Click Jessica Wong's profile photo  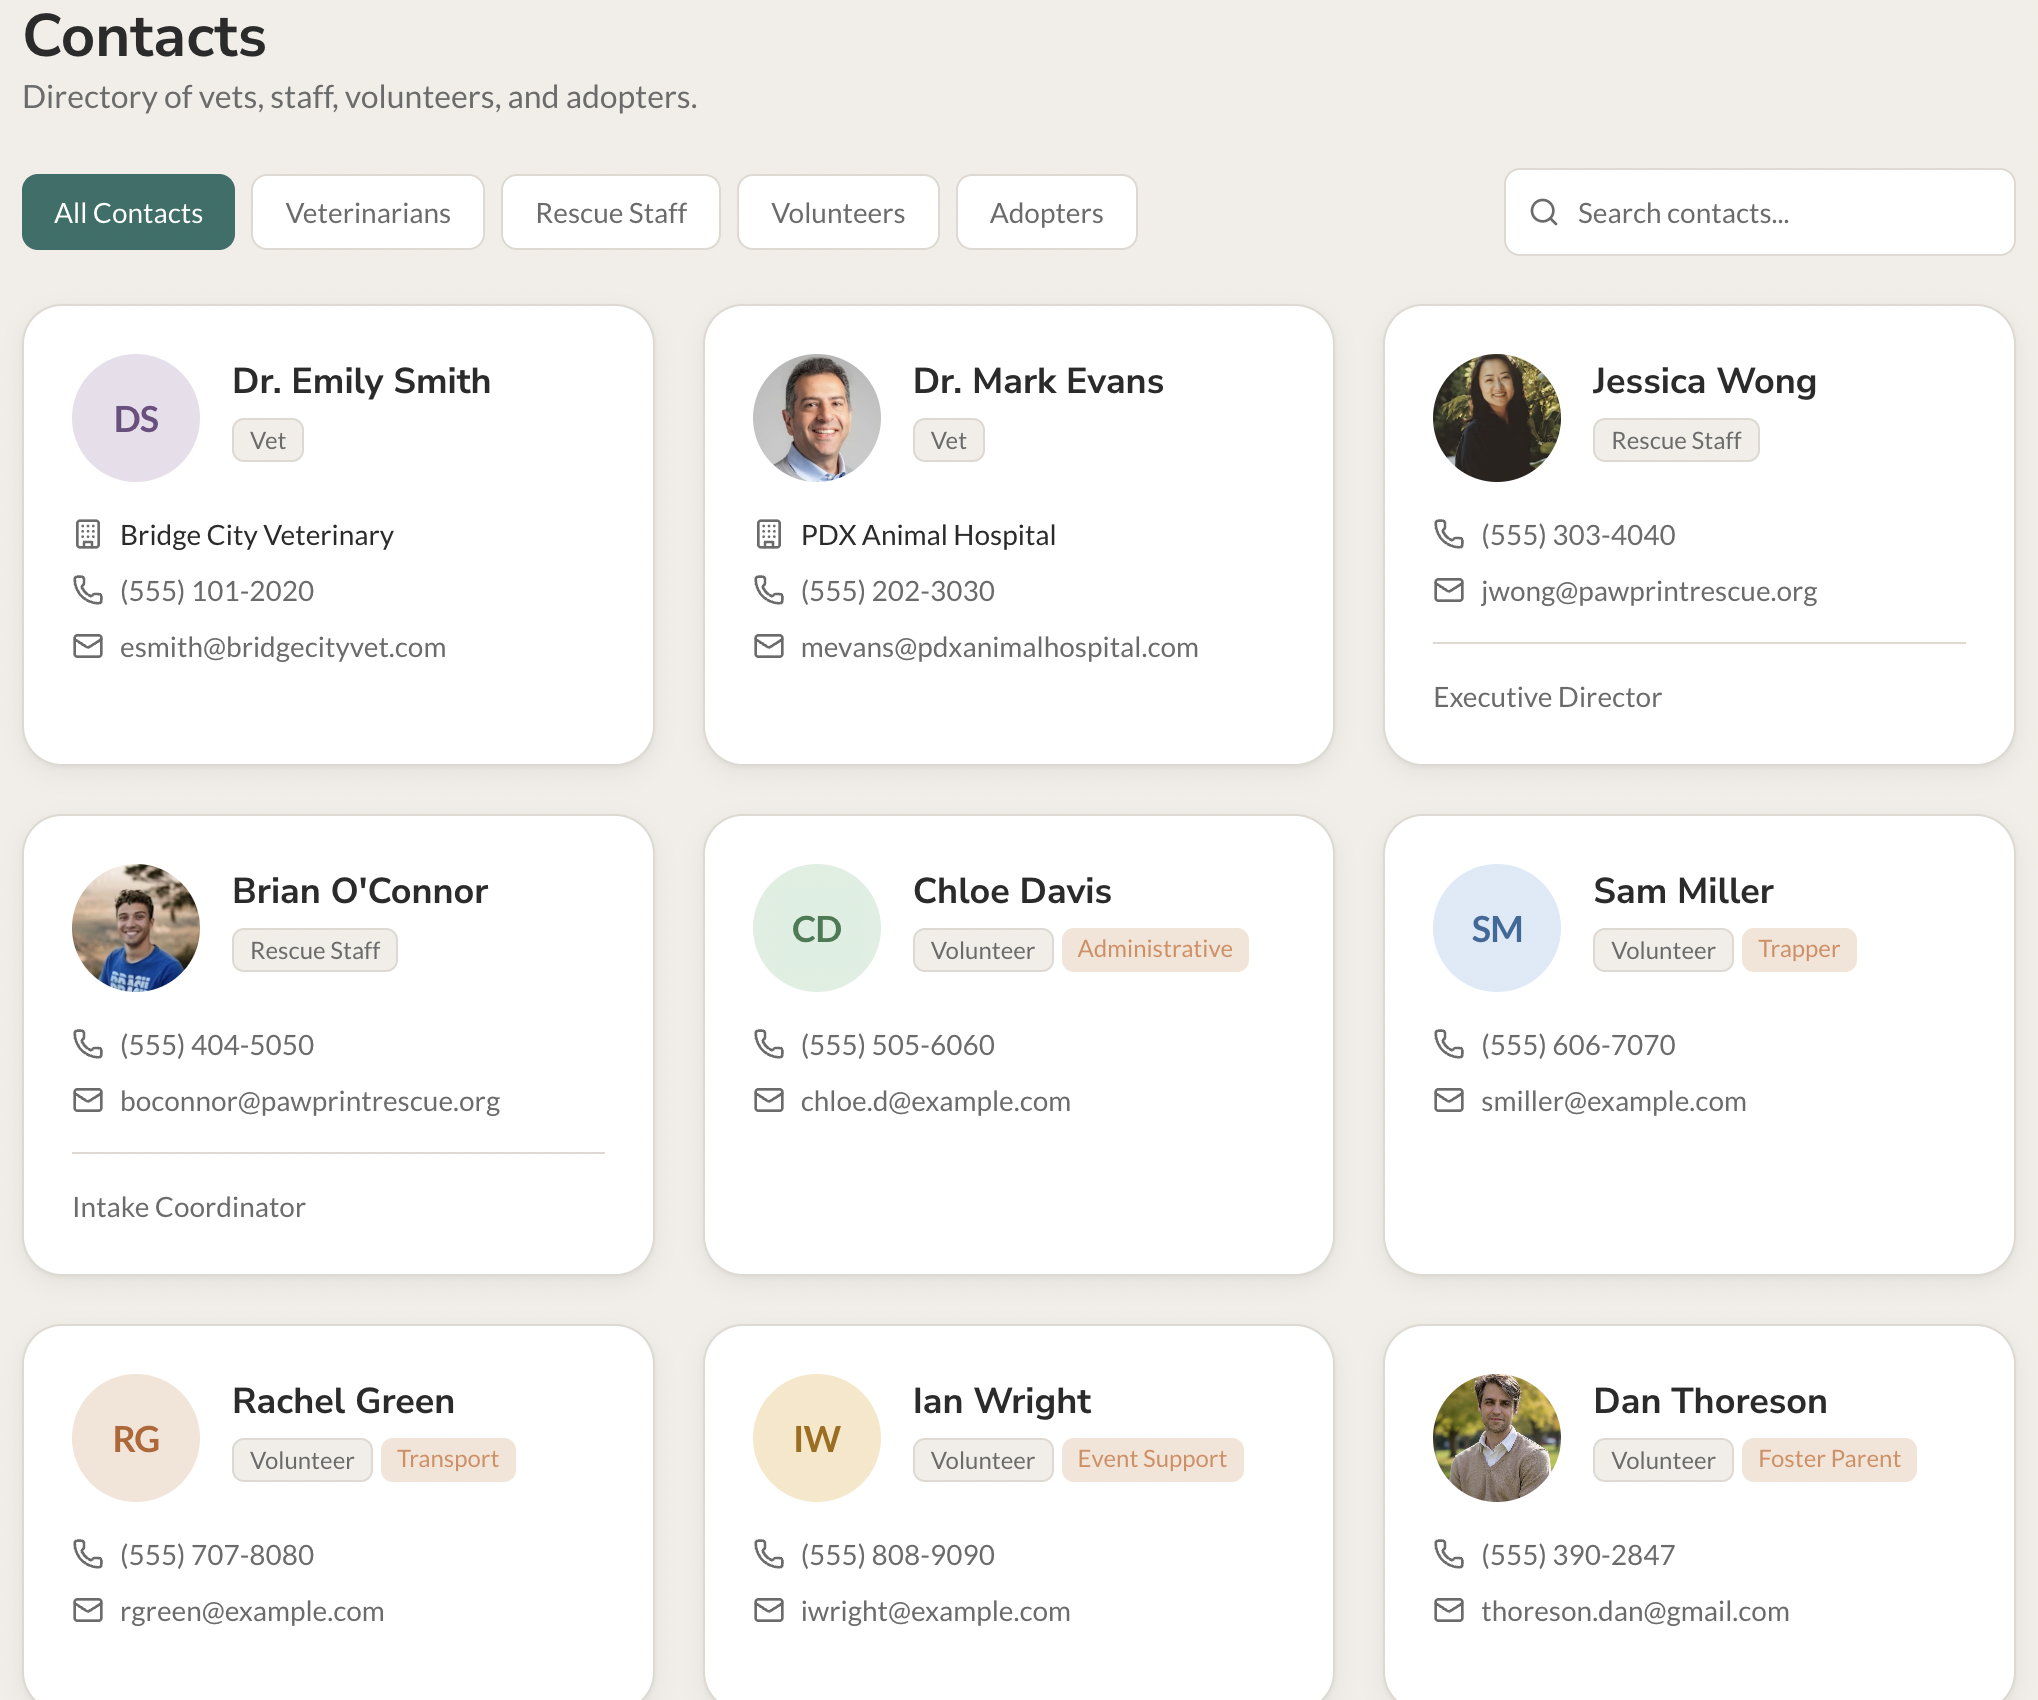tap(1497, 418)
